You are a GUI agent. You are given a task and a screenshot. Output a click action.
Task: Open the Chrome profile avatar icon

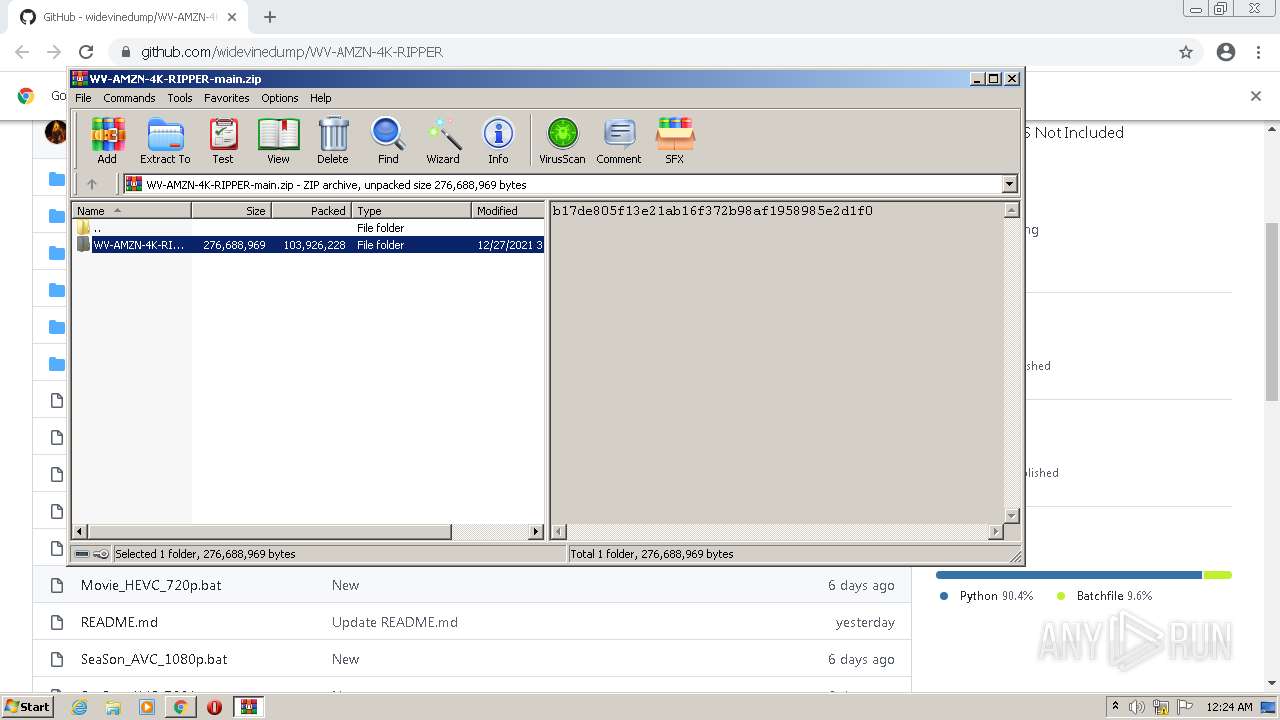tap(1226, 52)
